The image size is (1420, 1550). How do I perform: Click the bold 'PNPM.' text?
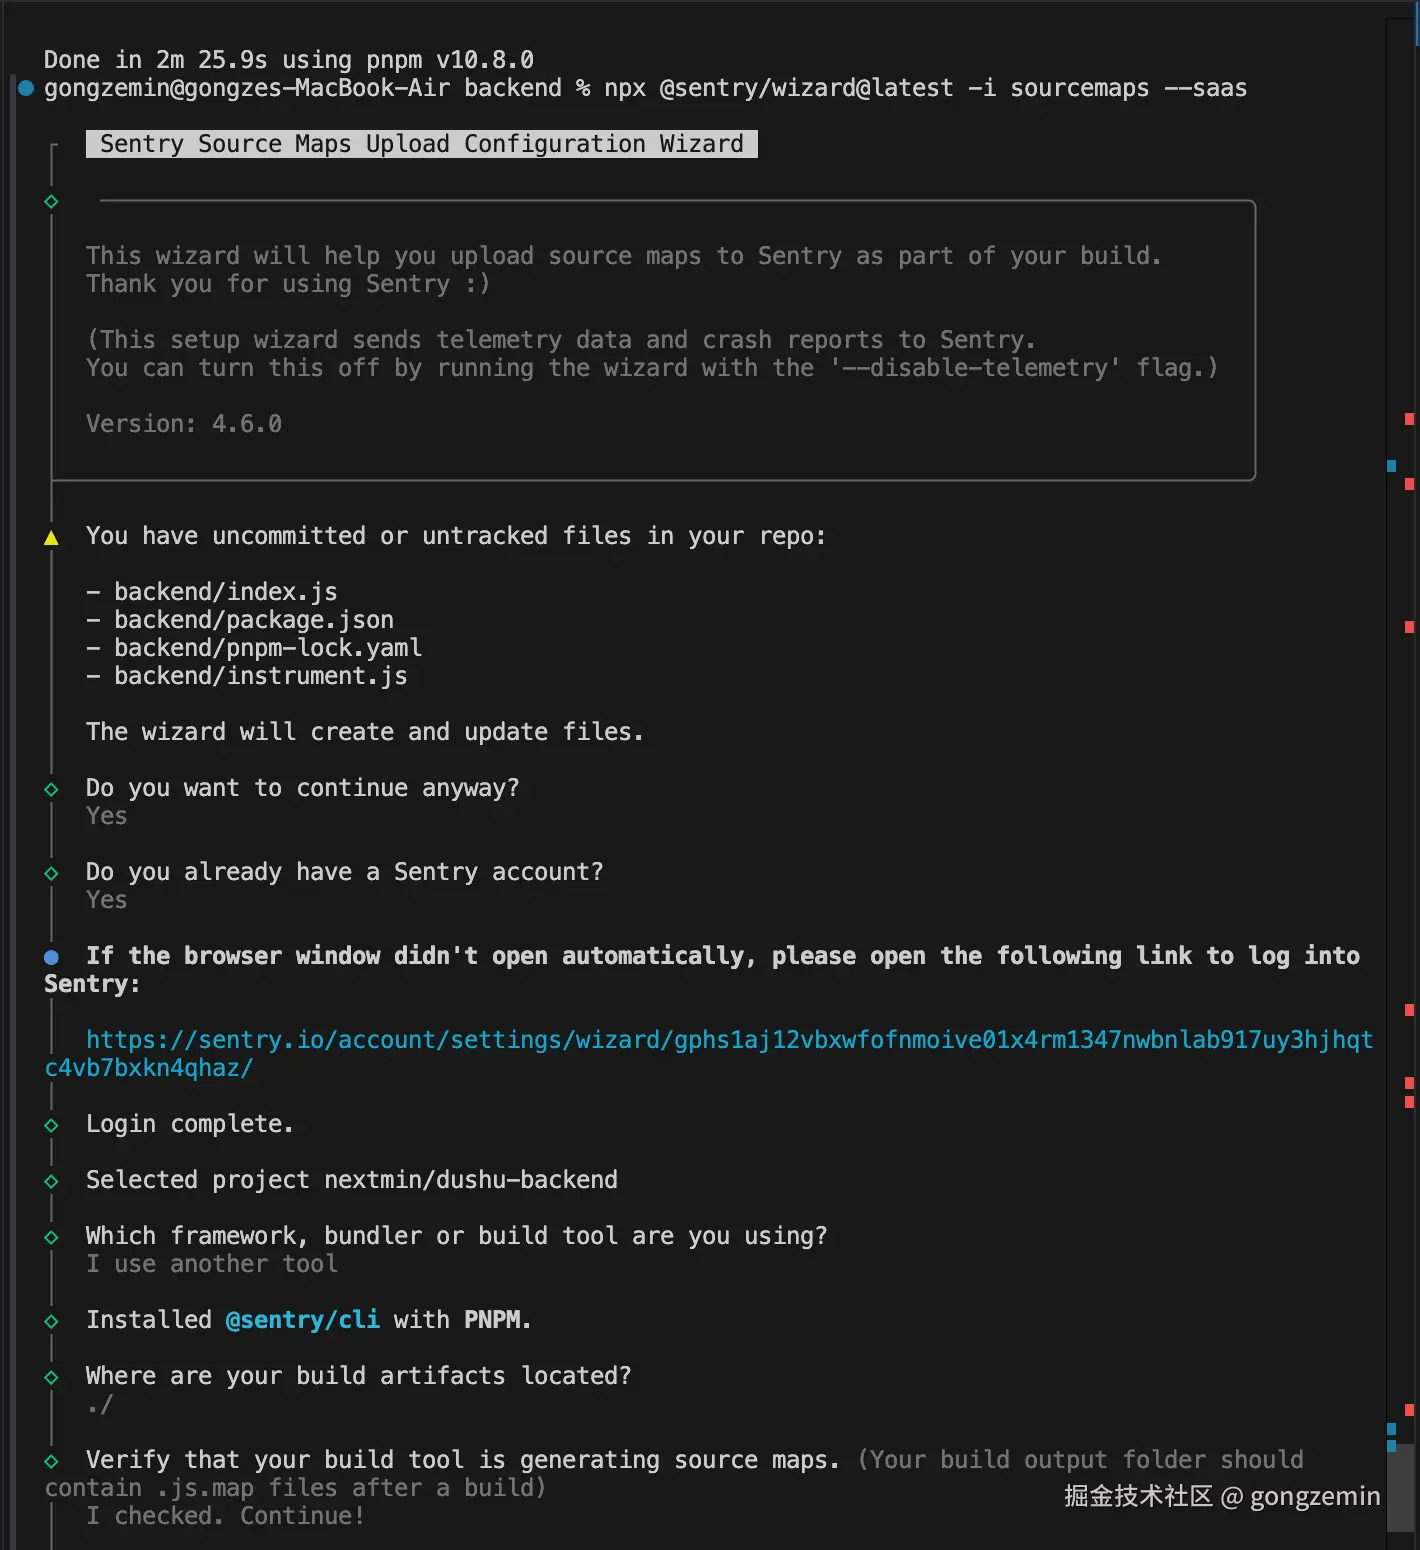(498, 1320)
